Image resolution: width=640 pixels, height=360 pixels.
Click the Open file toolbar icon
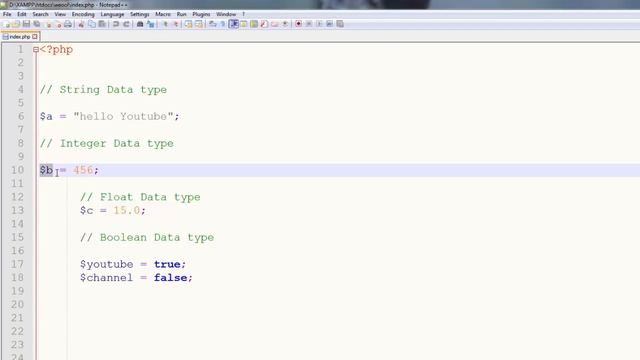tap(16, 24)
